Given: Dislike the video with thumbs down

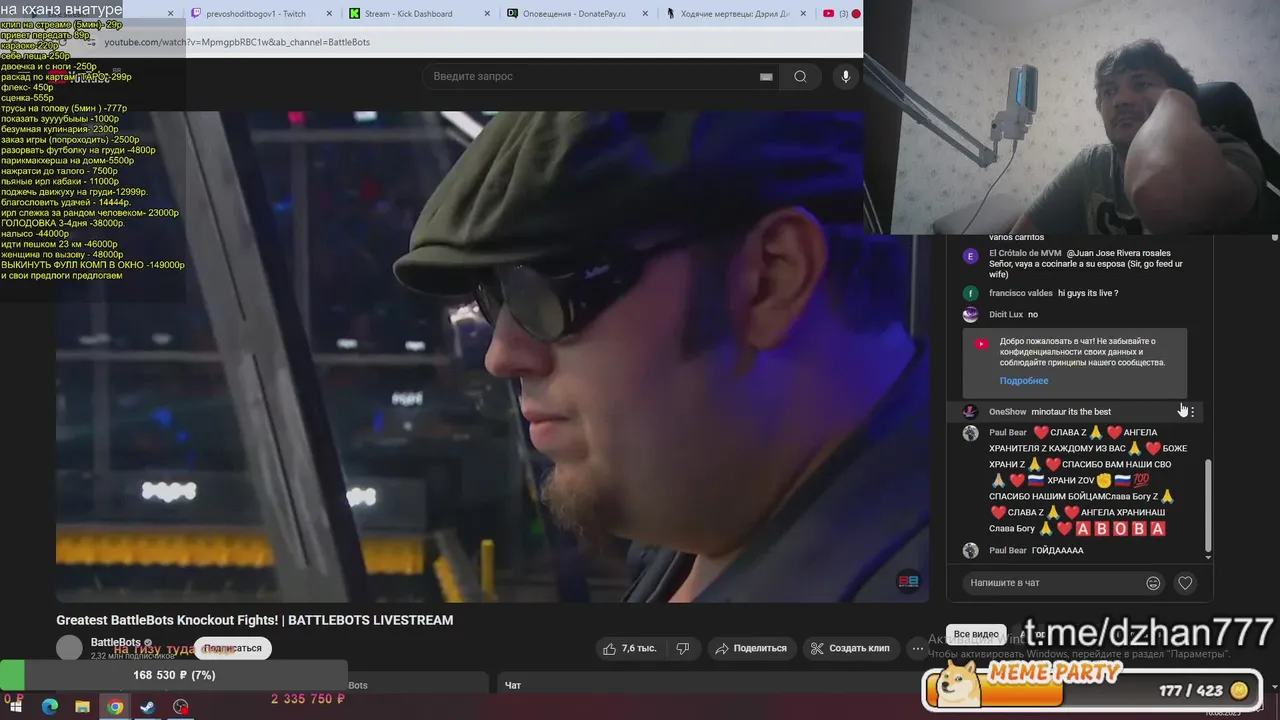Looking at the screenshot, I should (x=683, y=648).
